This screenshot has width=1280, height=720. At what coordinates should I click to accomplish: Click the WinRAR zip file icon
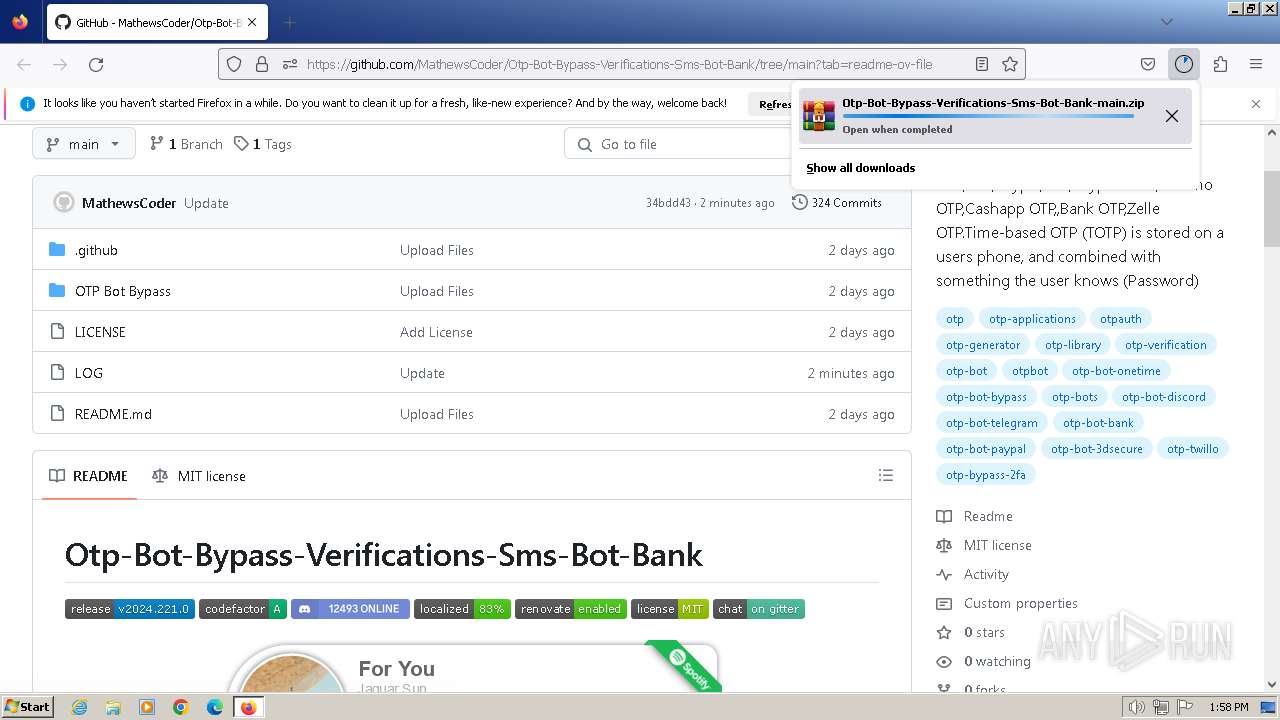tap(819, 116)
